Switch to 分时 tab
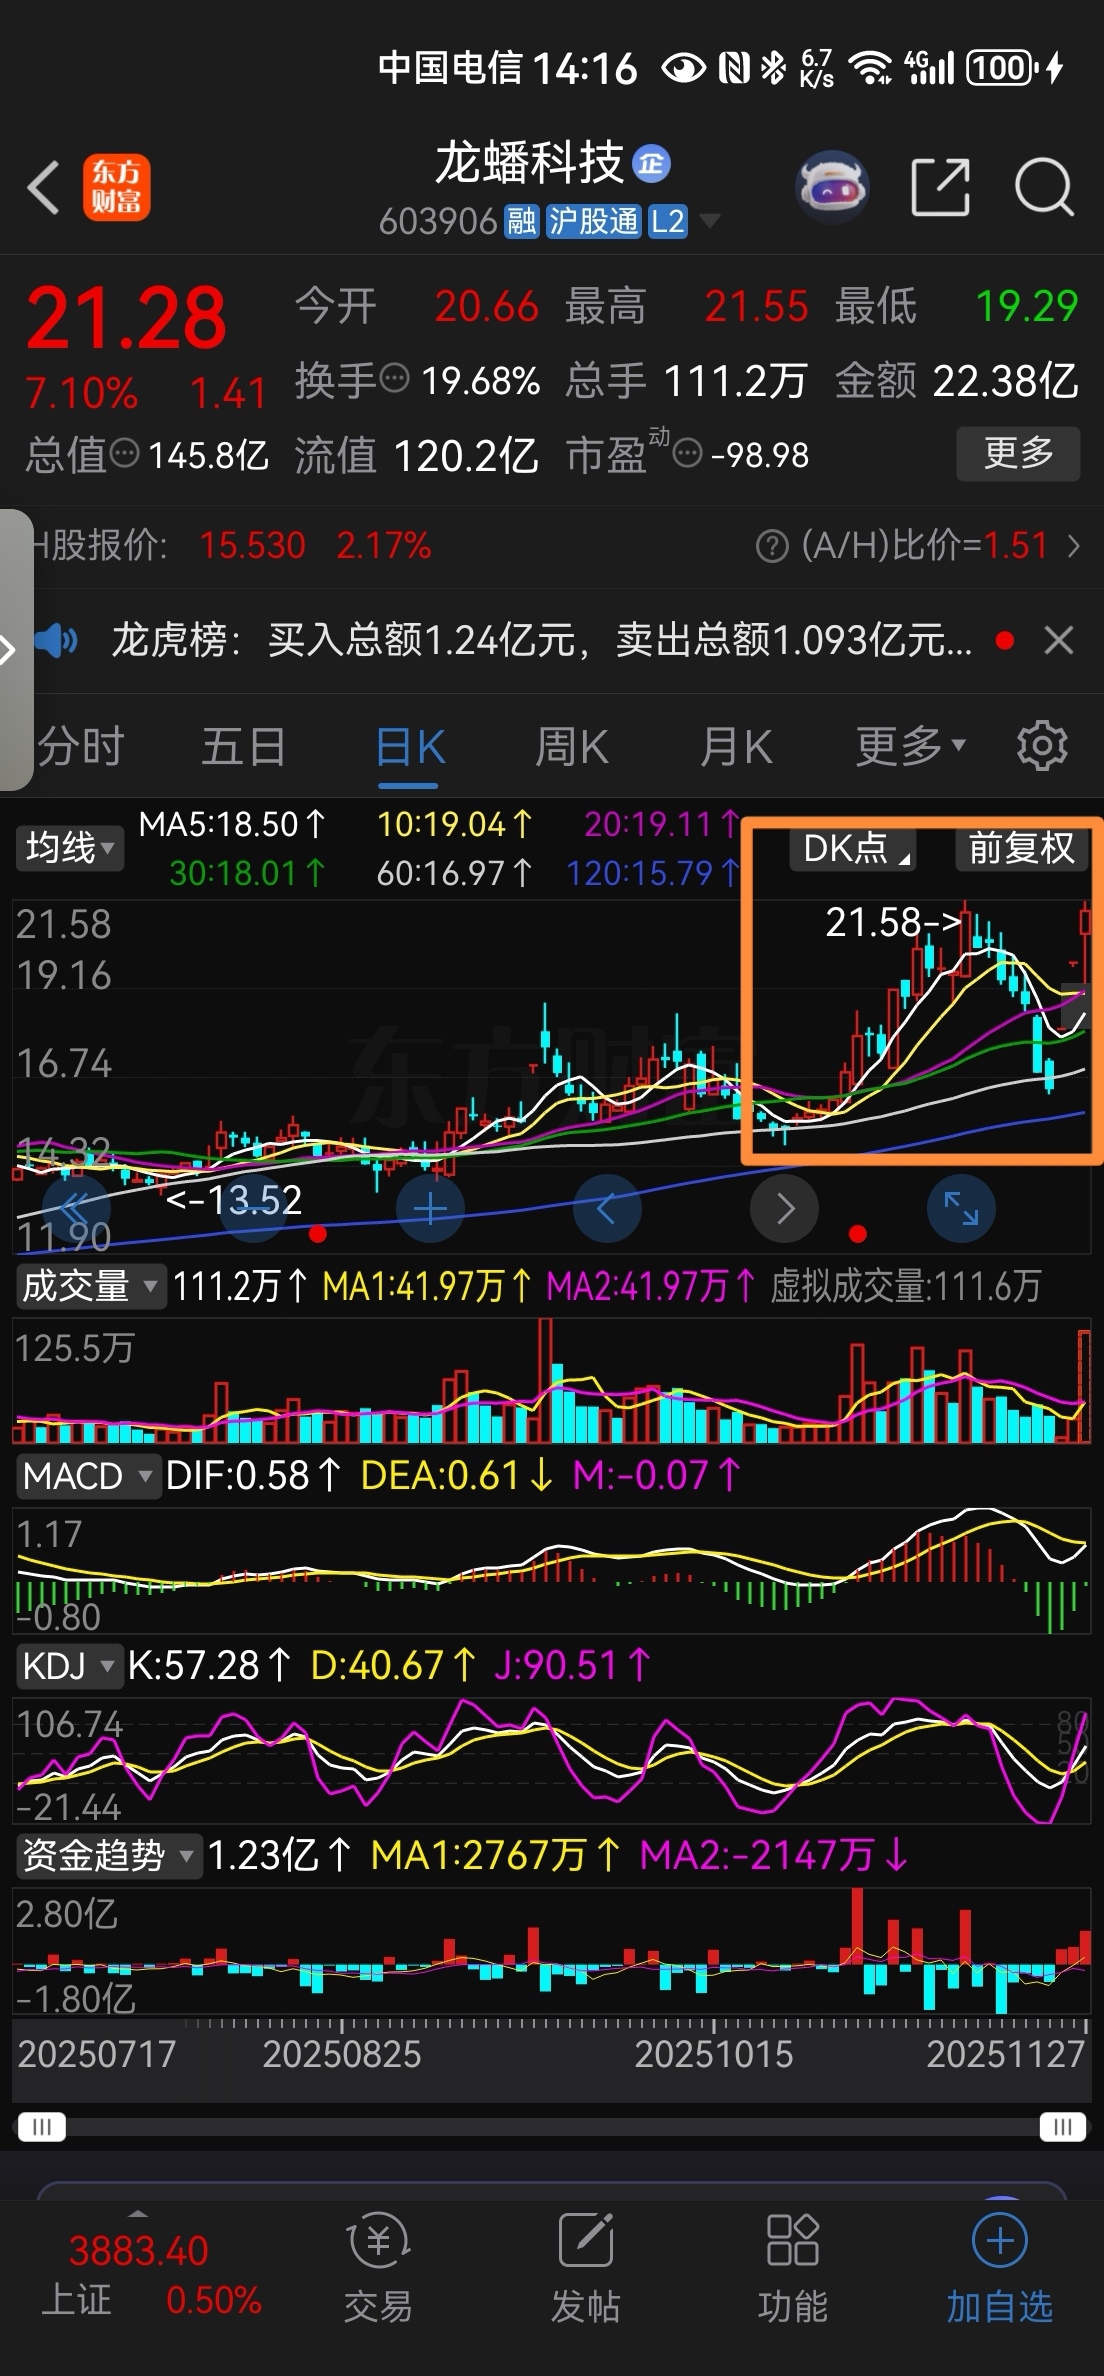Image resolution: width=1104 pixels, height=2376 pixels. click(x=81, y=747)
